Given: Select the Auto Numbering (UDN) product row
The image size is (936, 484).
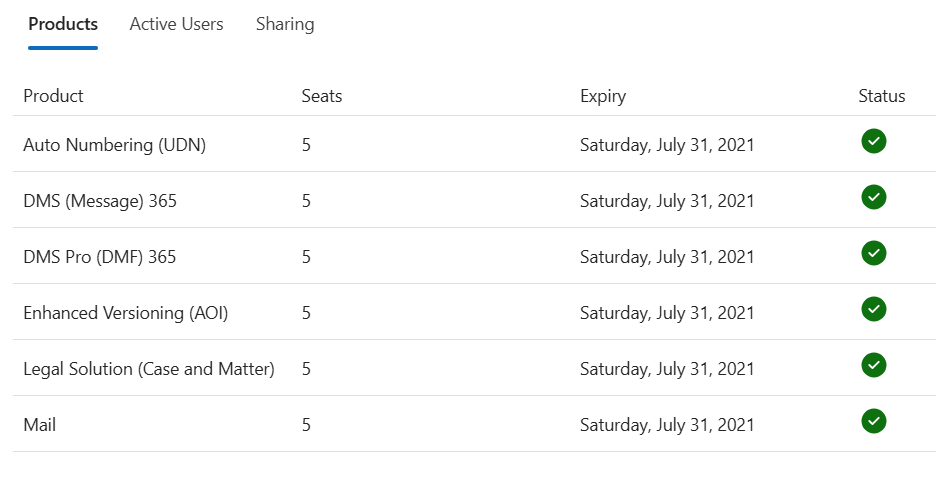Looking at the screenshot, I should [475, 144].
